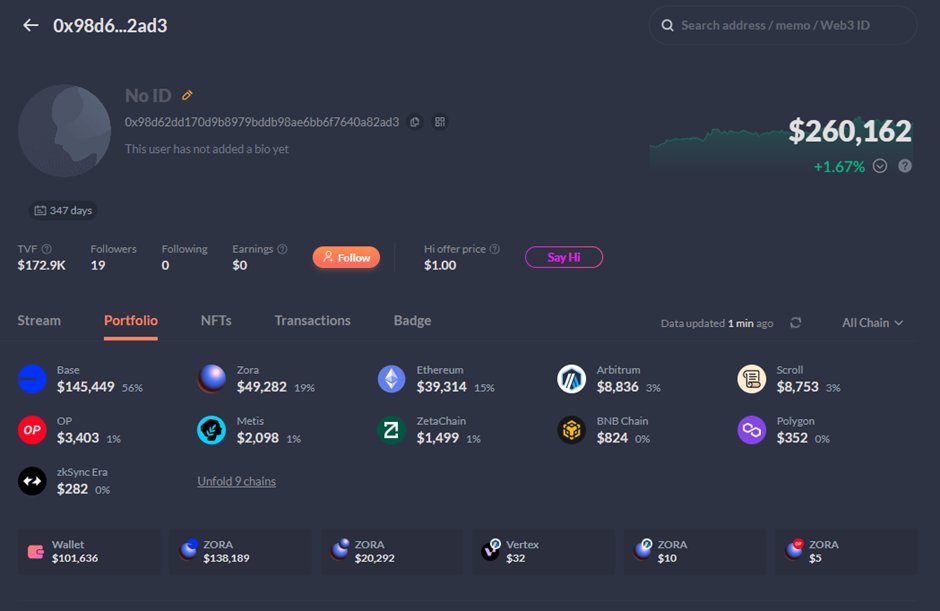
Task: Select the Polygon chain icon
Action: [x=752, y=430]
